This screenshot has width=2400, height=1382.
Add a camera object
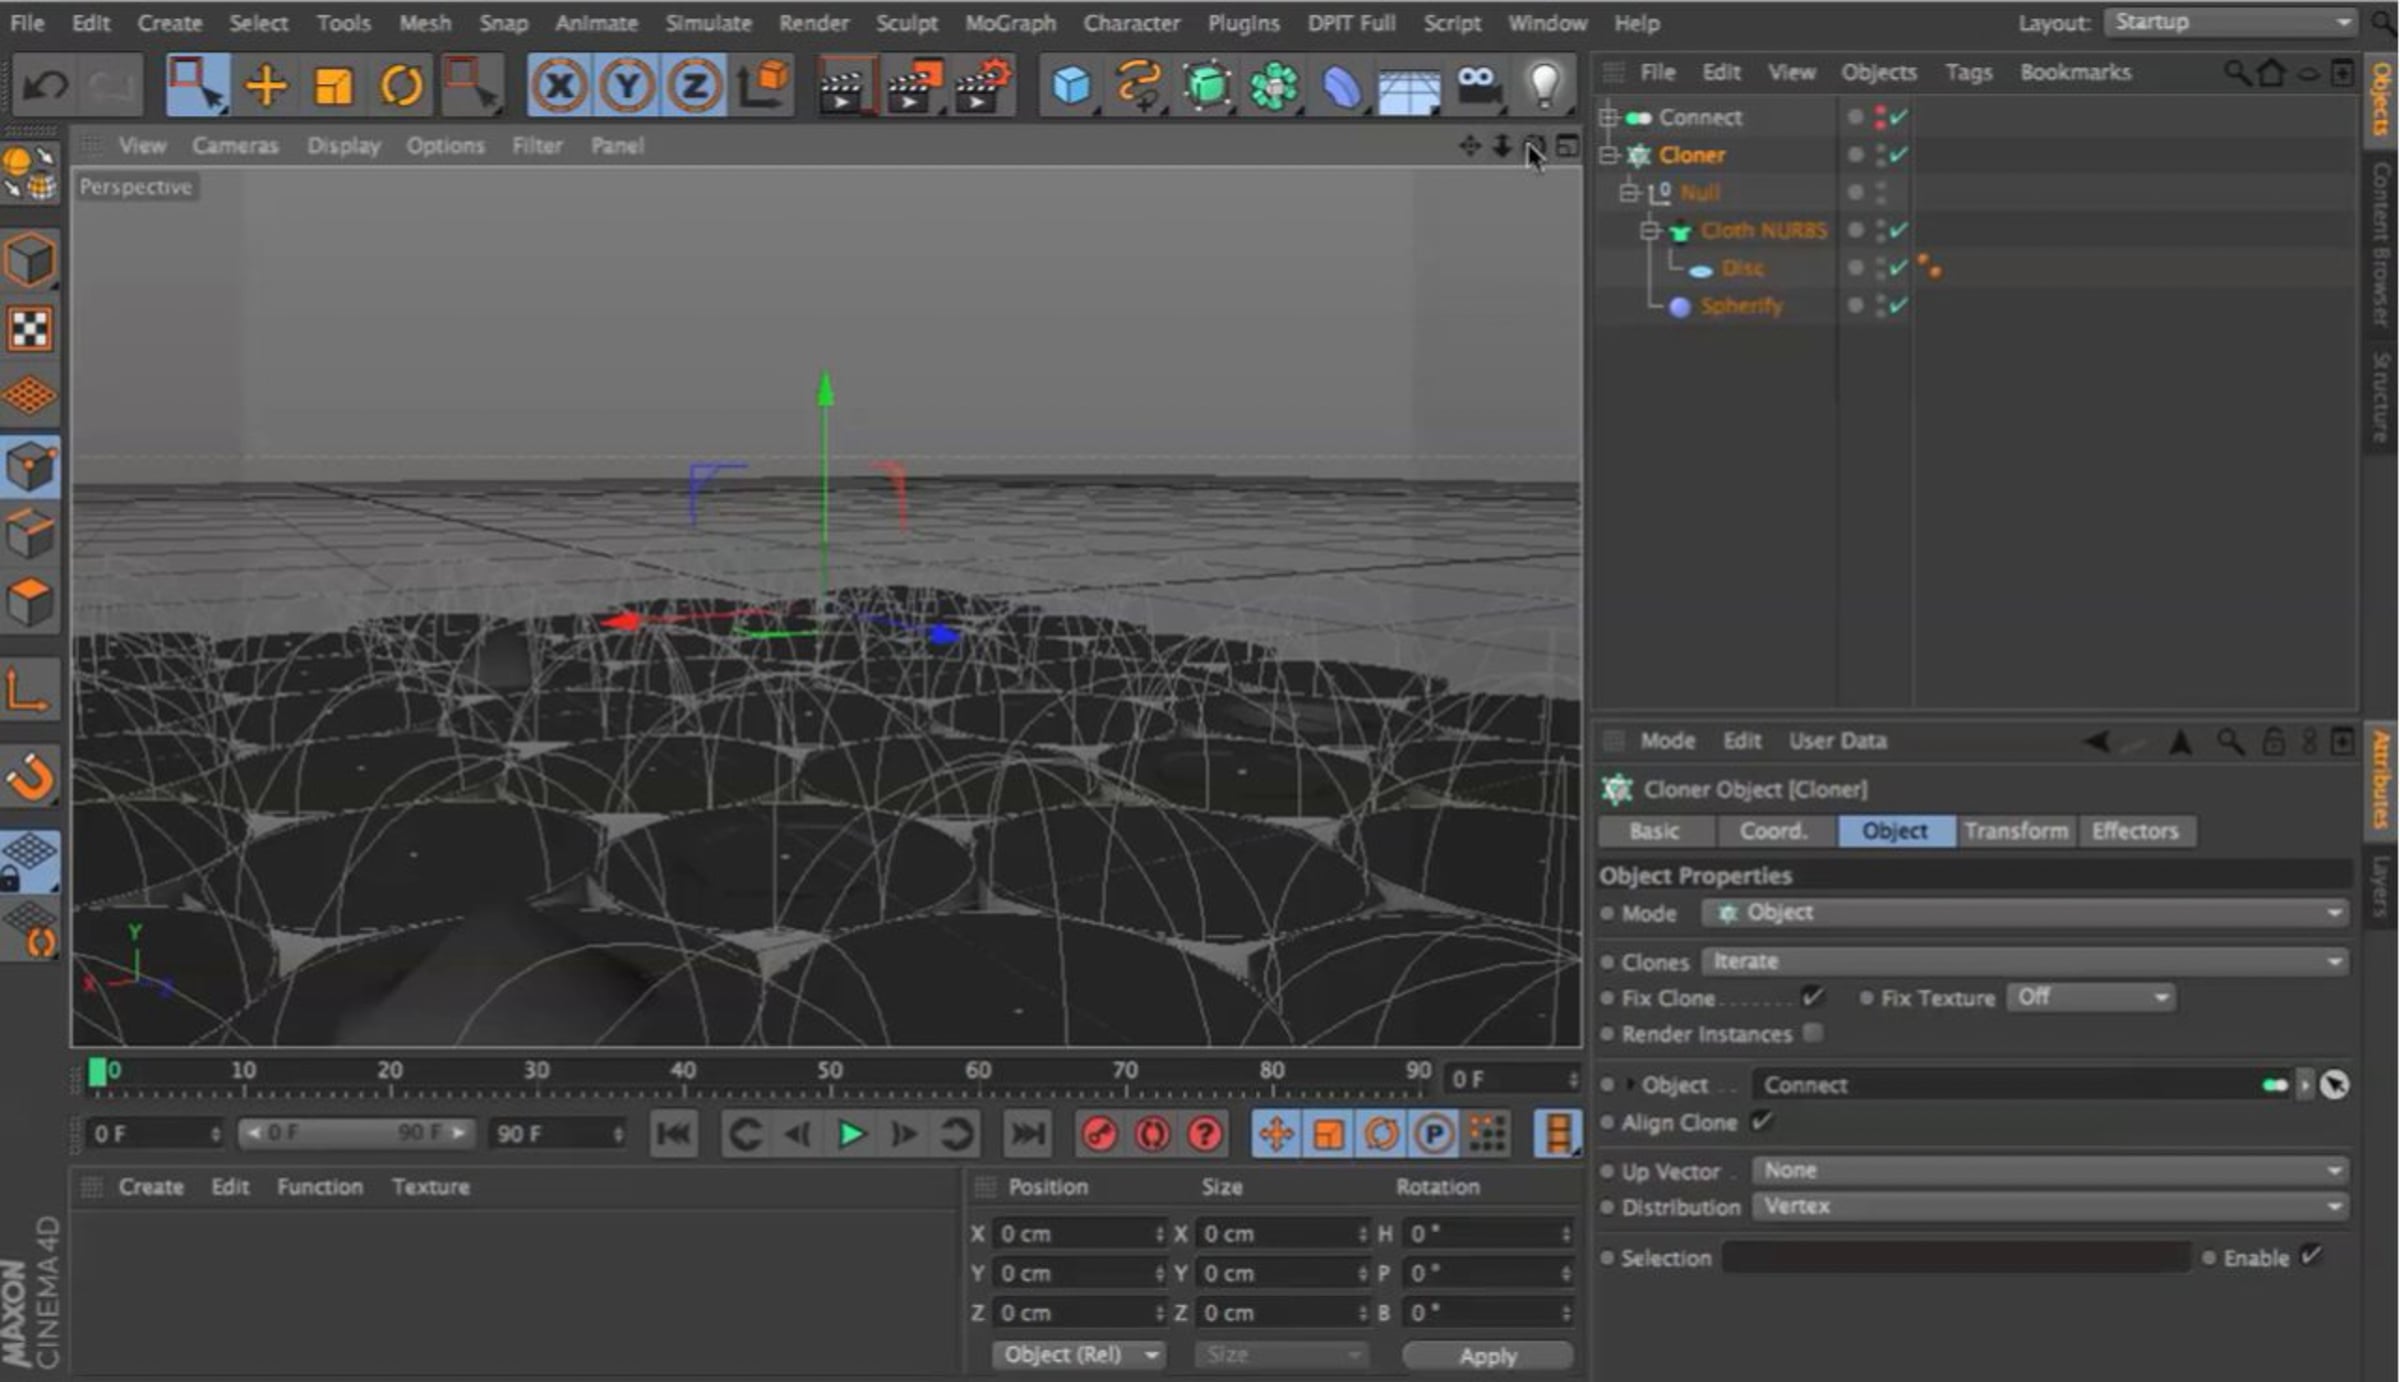tap(1477, 86)
